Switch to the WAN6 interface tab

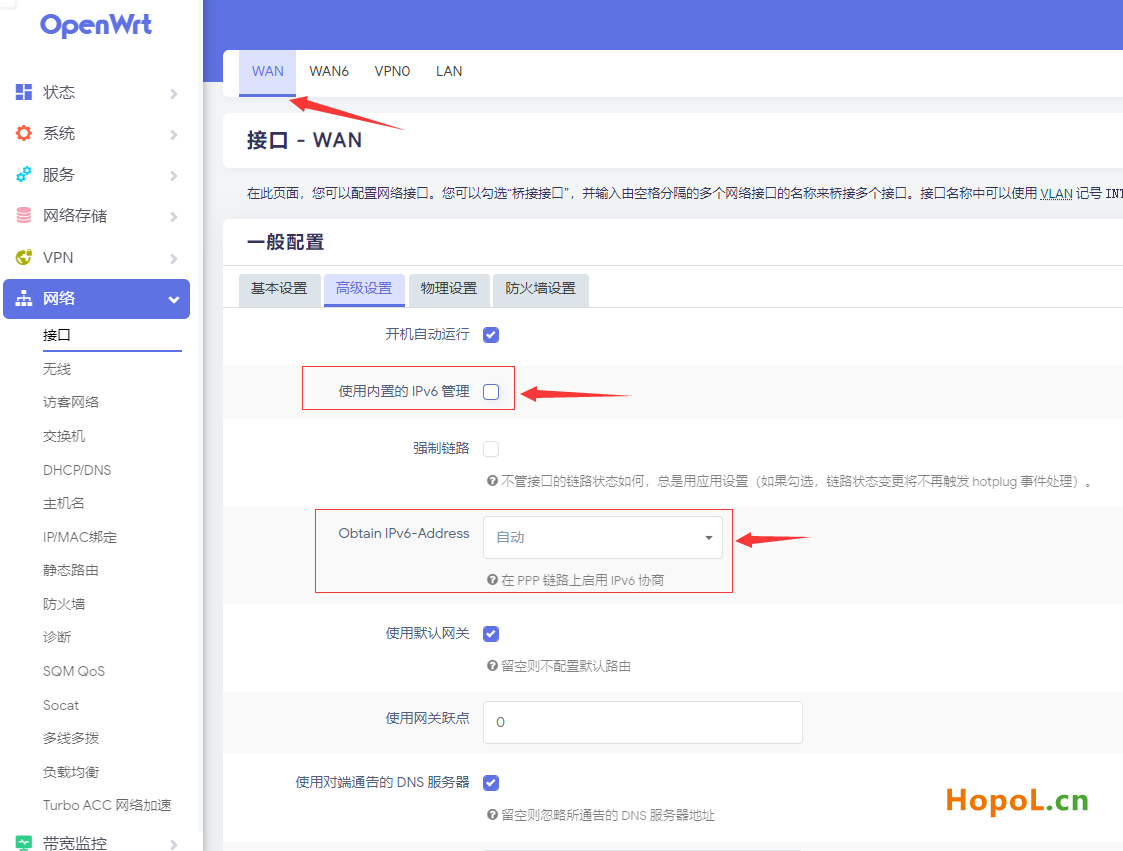[329, 72]
